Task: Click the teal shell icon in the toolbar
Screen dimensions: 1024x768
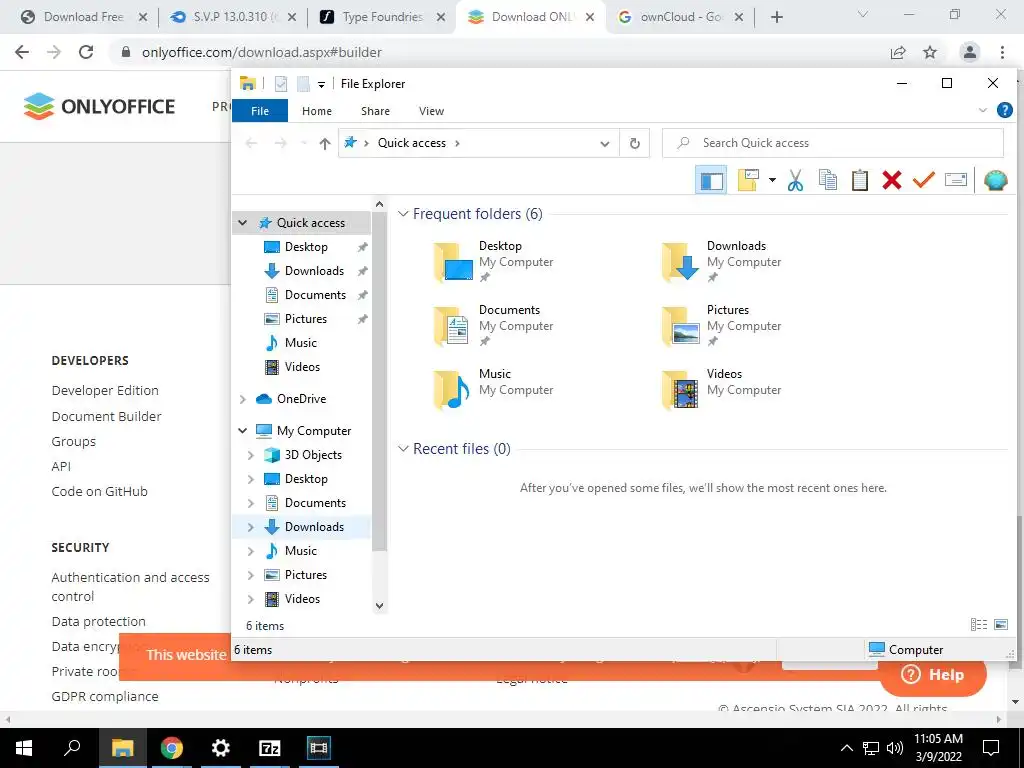Action: pyautogui.click(x=995, y=180)
